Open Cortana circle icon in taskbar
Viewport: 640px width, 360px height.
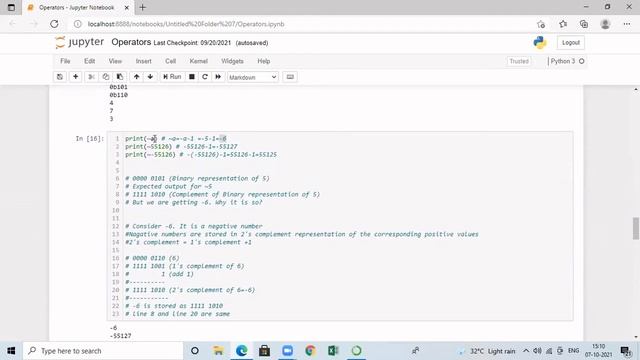tap(195, 351)
